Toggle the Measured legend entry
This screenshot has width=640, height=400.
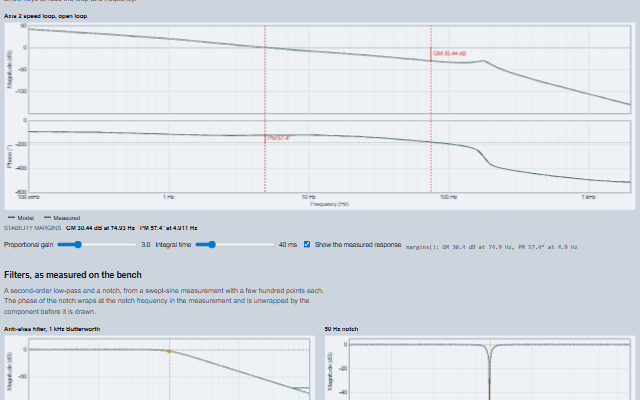click(62, 218)
